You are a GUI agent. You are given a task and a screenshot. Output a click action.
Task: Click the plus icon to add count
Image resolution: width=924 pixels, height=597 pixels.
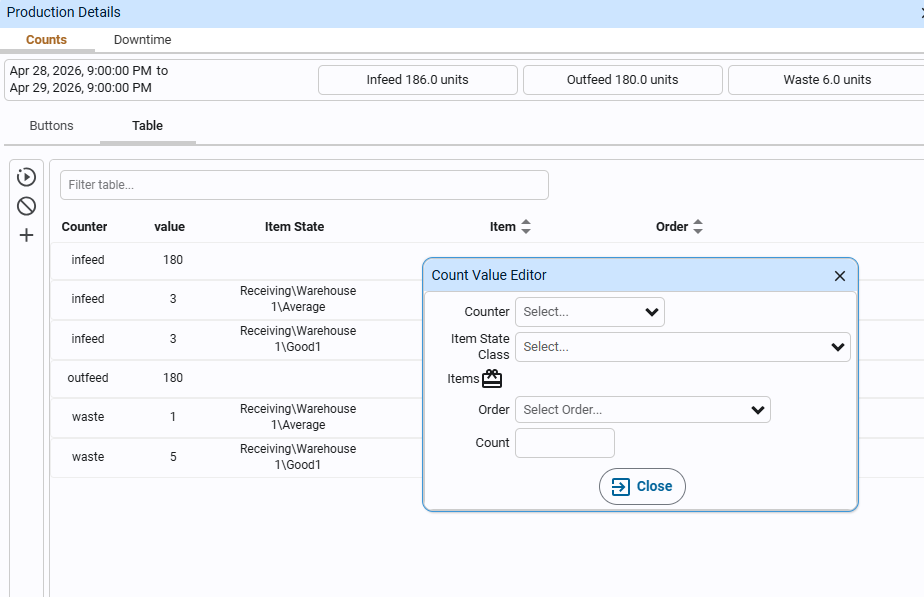point(27,235)
